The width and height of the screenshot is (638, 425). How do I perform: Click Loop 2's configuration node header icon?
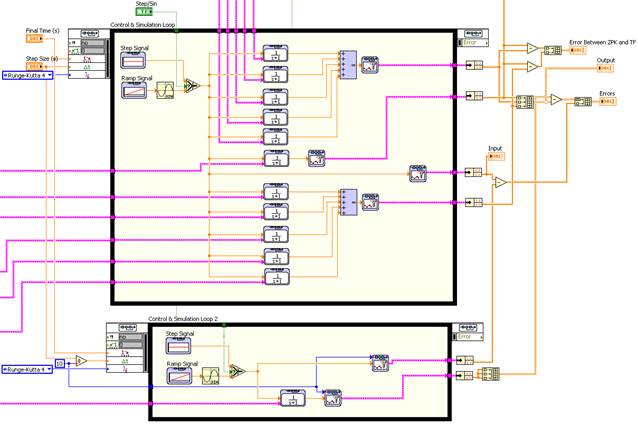pos(127,327)
